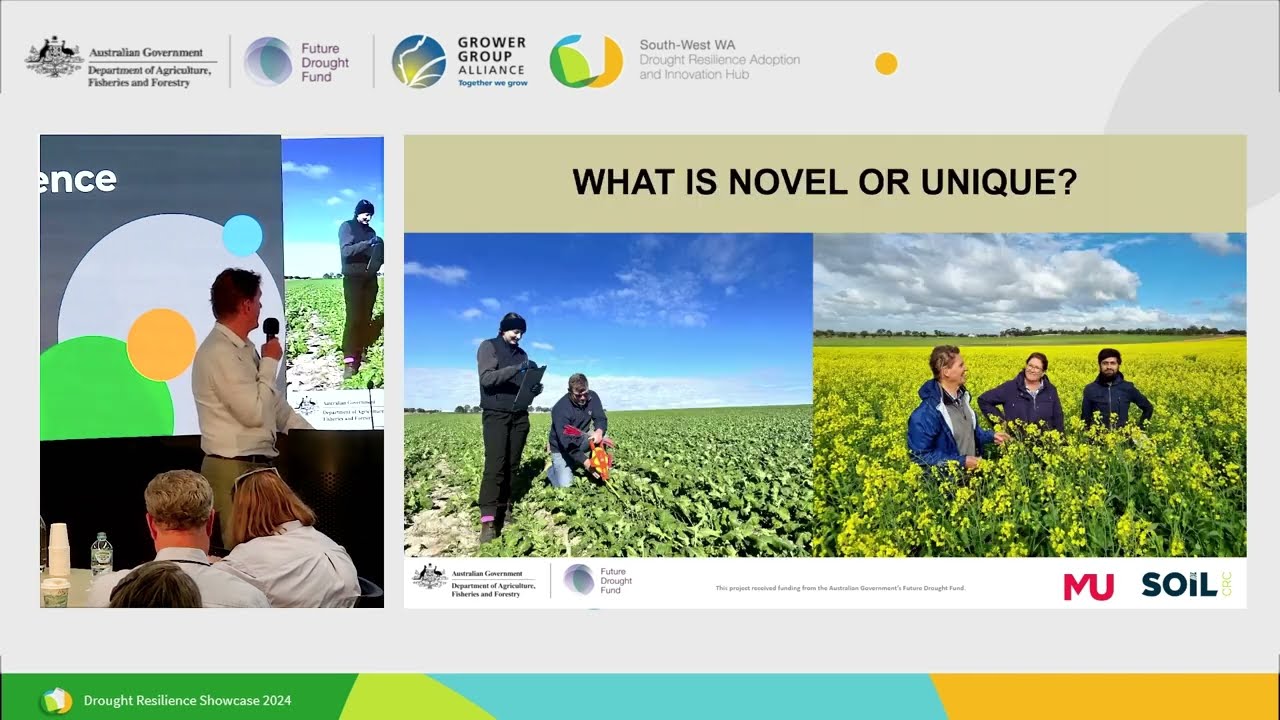Click the orange circle on stage screen
1280x720 pixels.
pyautogui.click(x=161, y=344)
